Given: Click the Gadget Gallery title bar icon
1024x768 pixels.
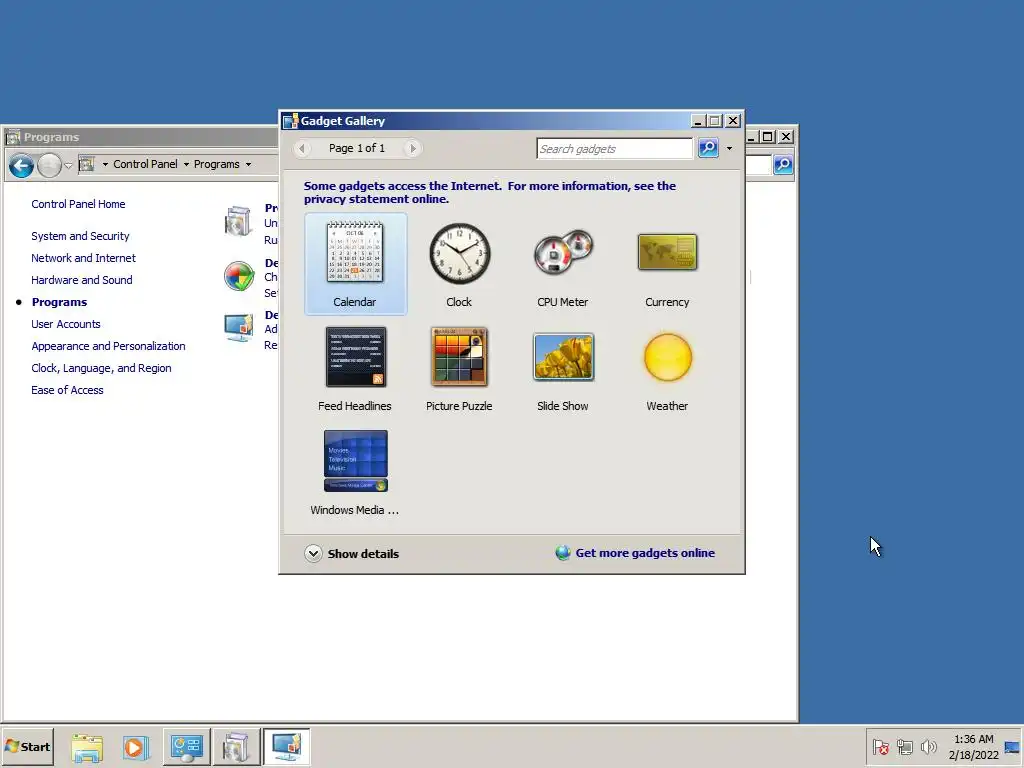Looking at the screenshot, I should click(290, 121).
